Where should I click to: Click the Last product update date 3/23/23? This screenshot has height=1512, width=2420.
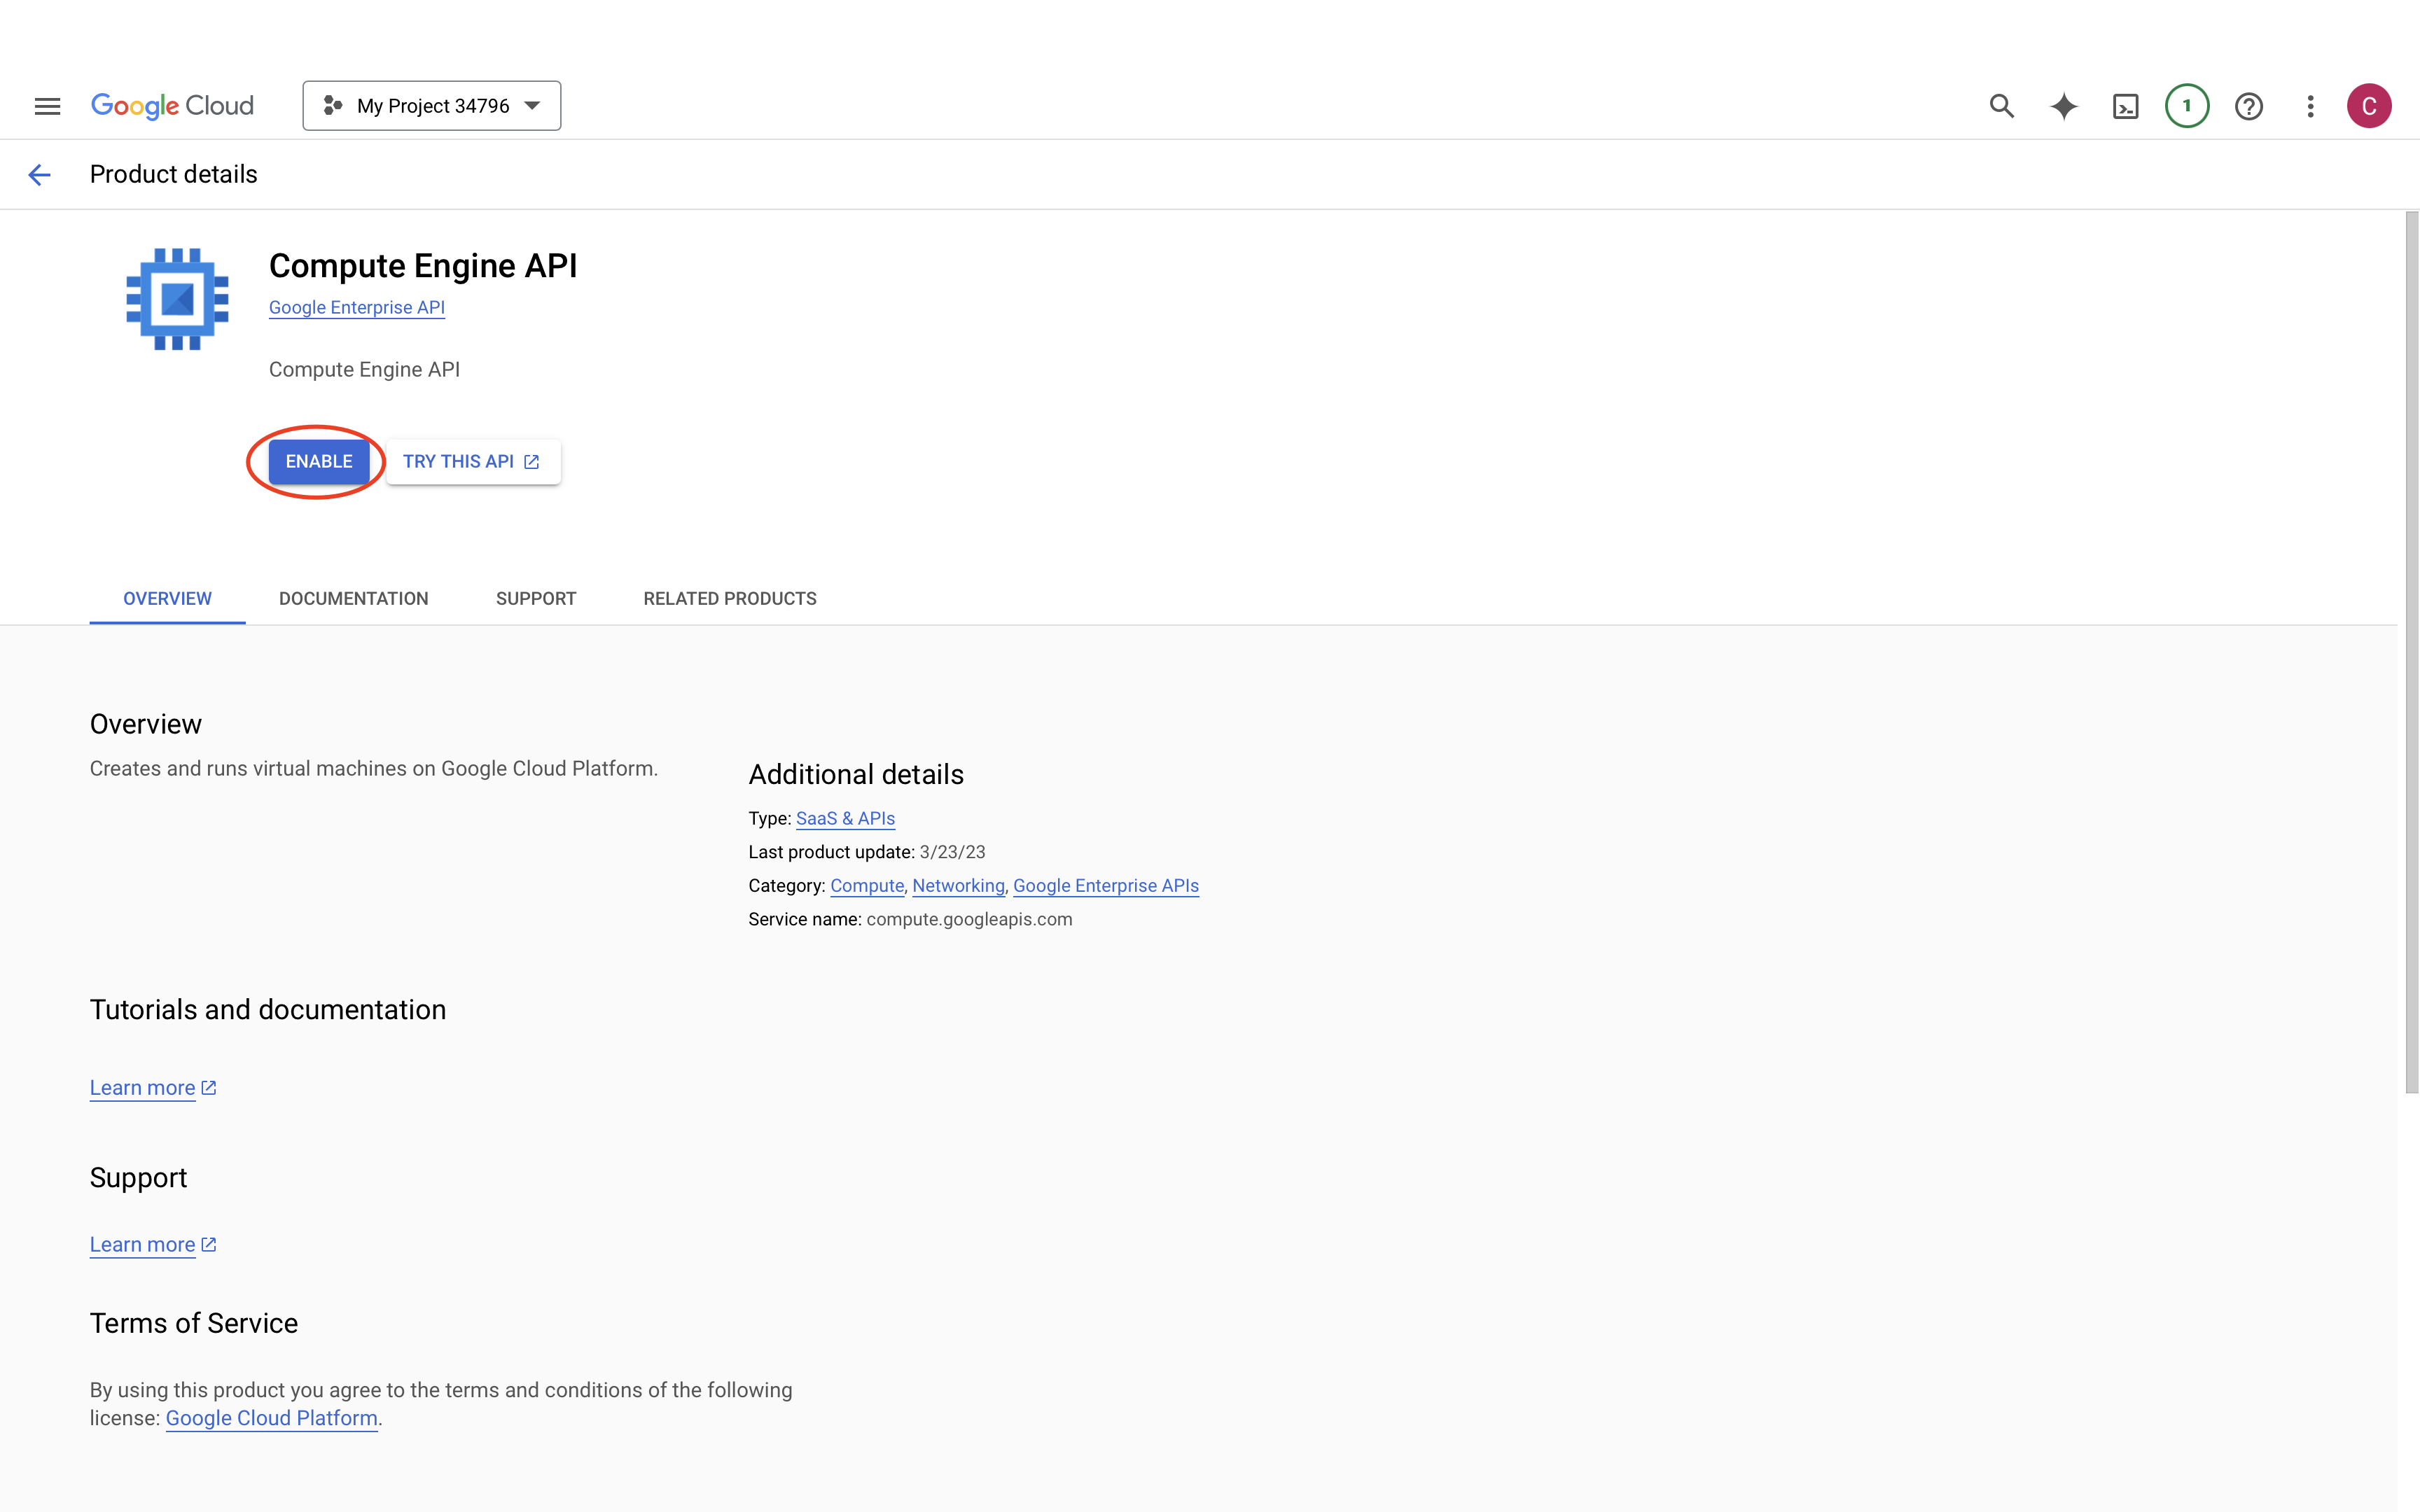click(952, 852)
